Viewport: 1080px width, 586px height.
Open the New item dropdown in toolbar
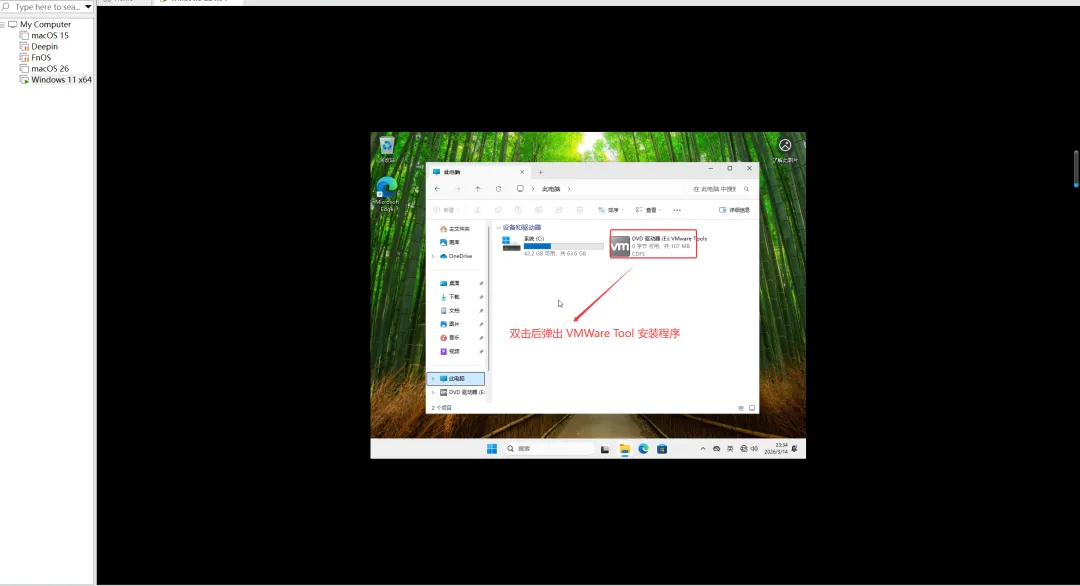pyautogui.click(x=446, y=210)
